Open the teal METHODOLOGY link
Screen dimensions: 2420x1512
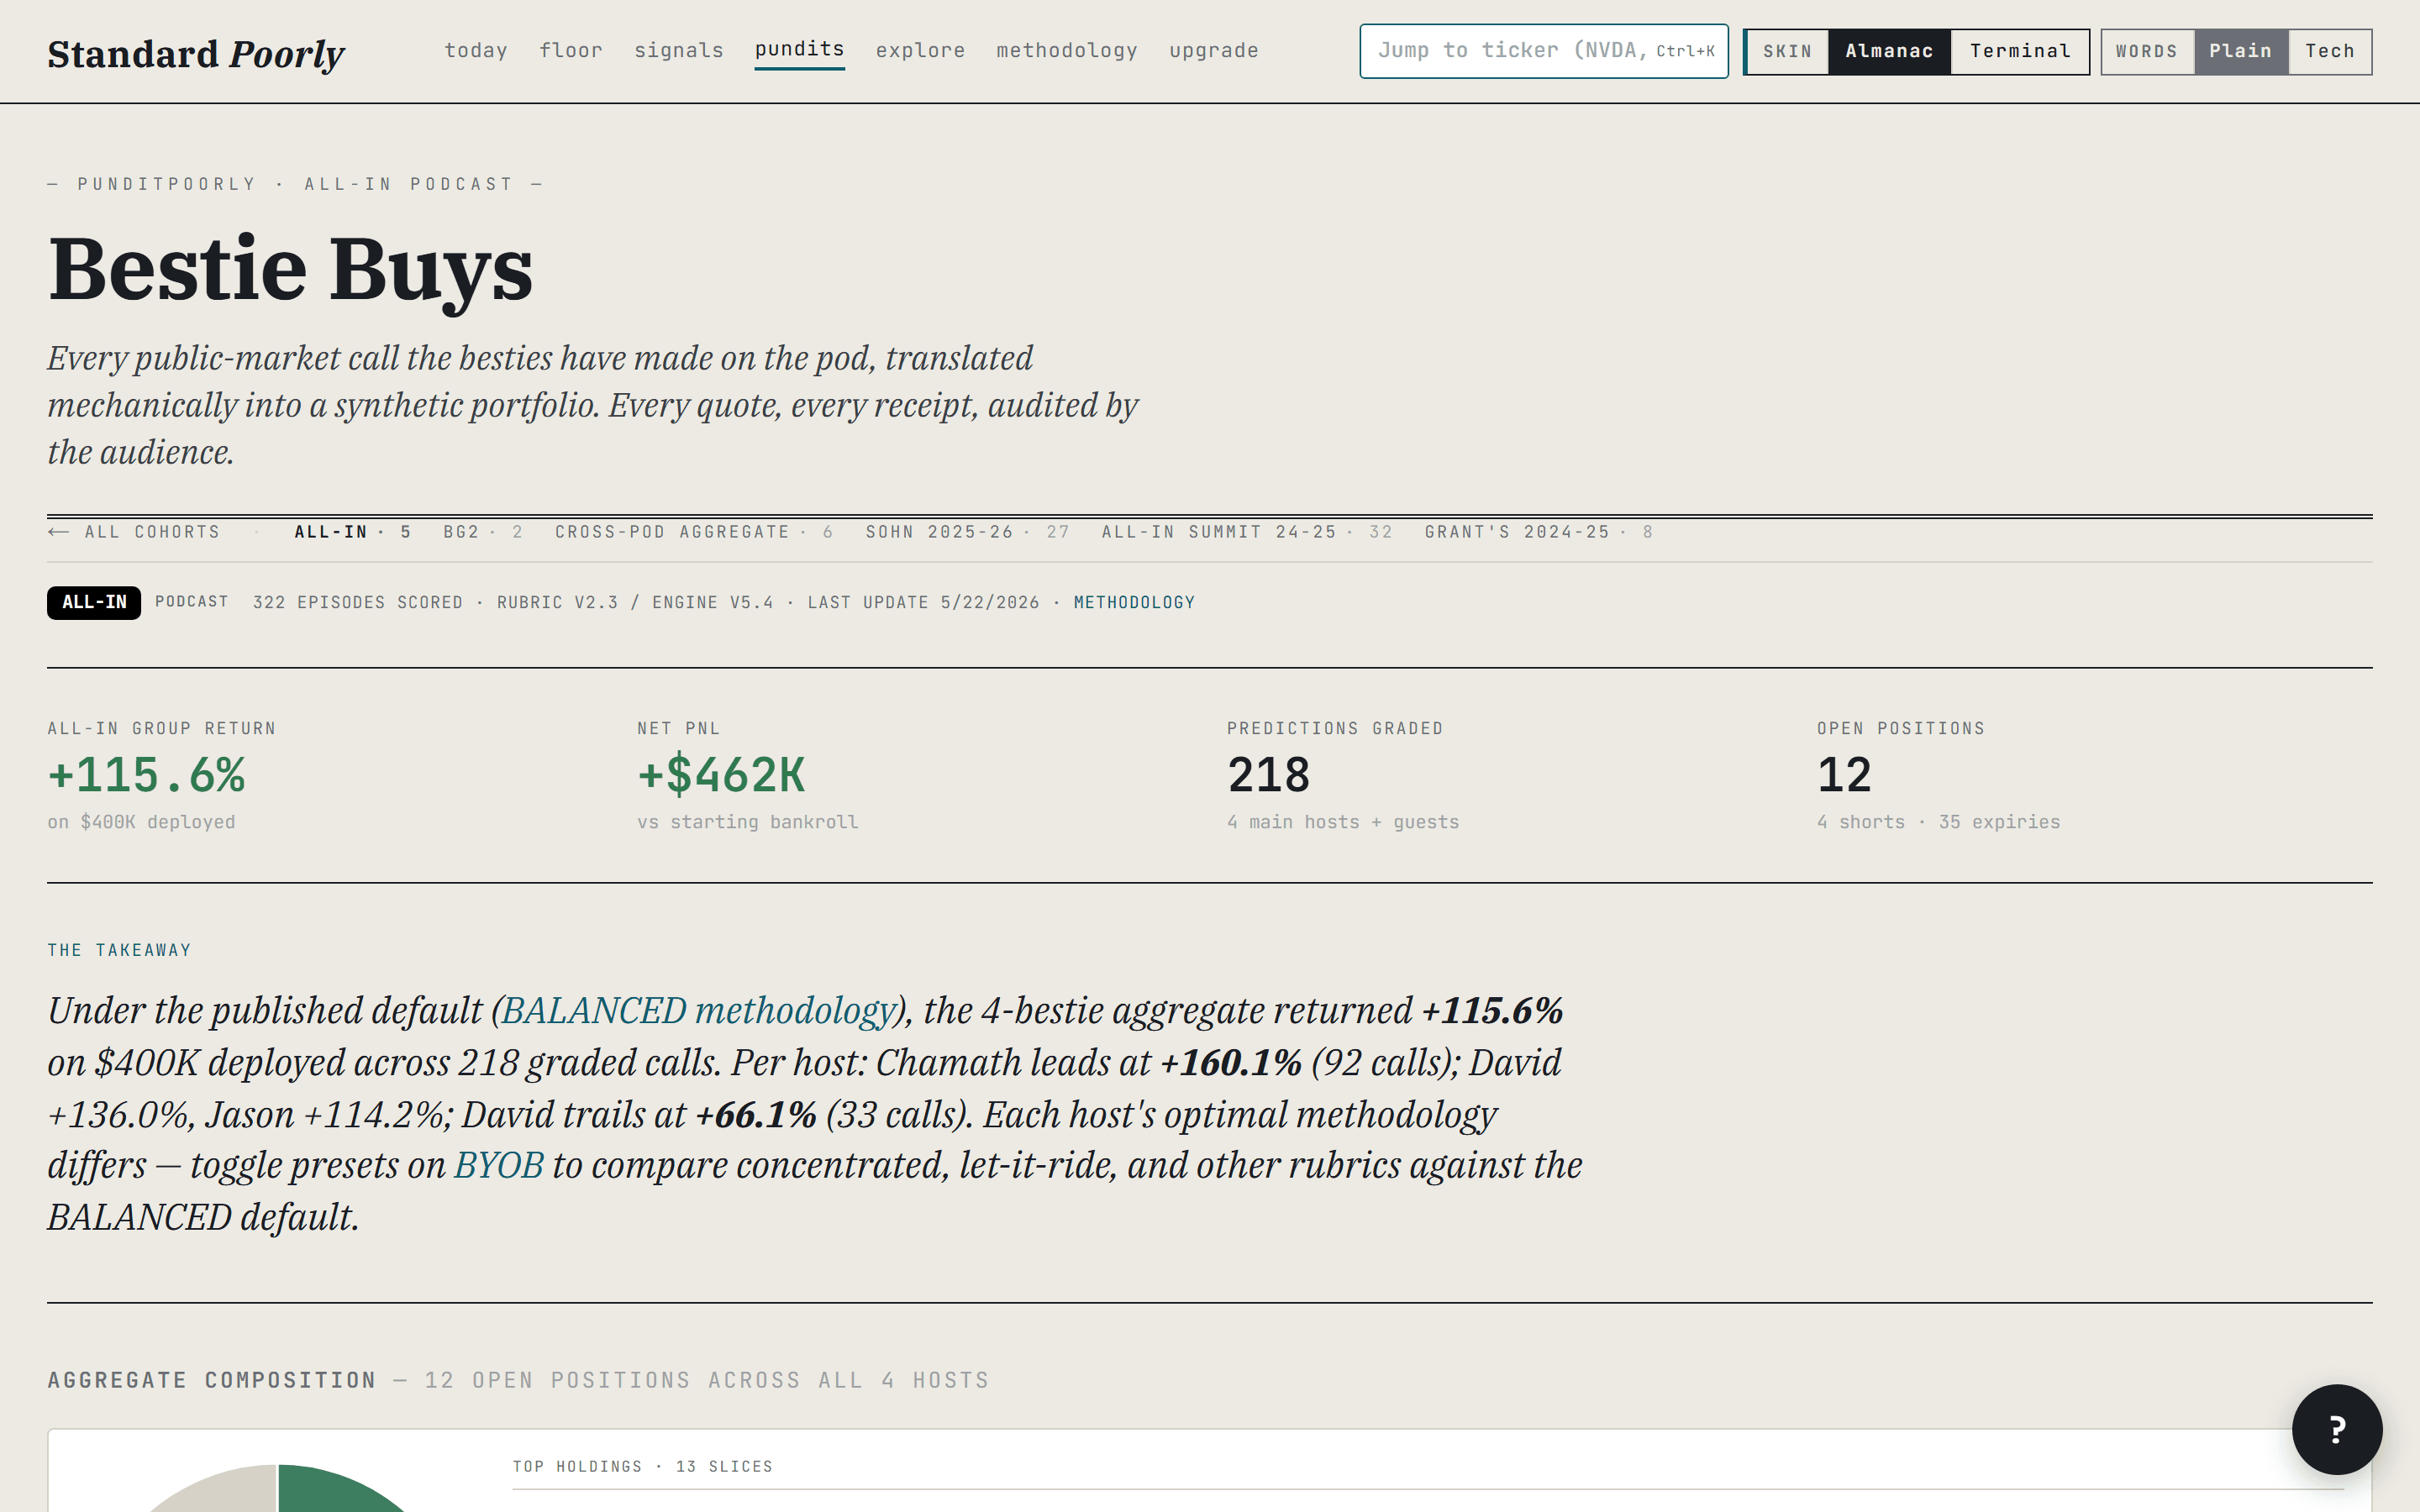[x=1134, y=602]
